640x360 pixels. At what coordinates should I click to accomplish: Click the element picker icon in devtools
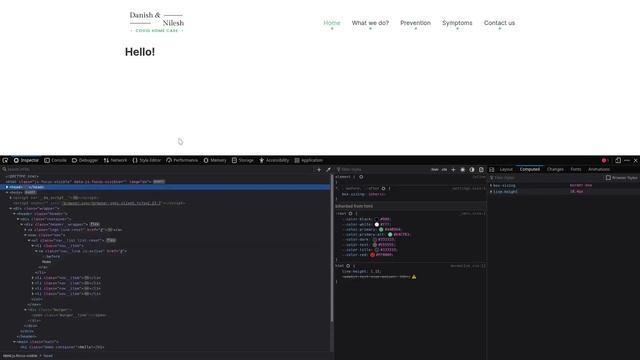pos(5,160)
